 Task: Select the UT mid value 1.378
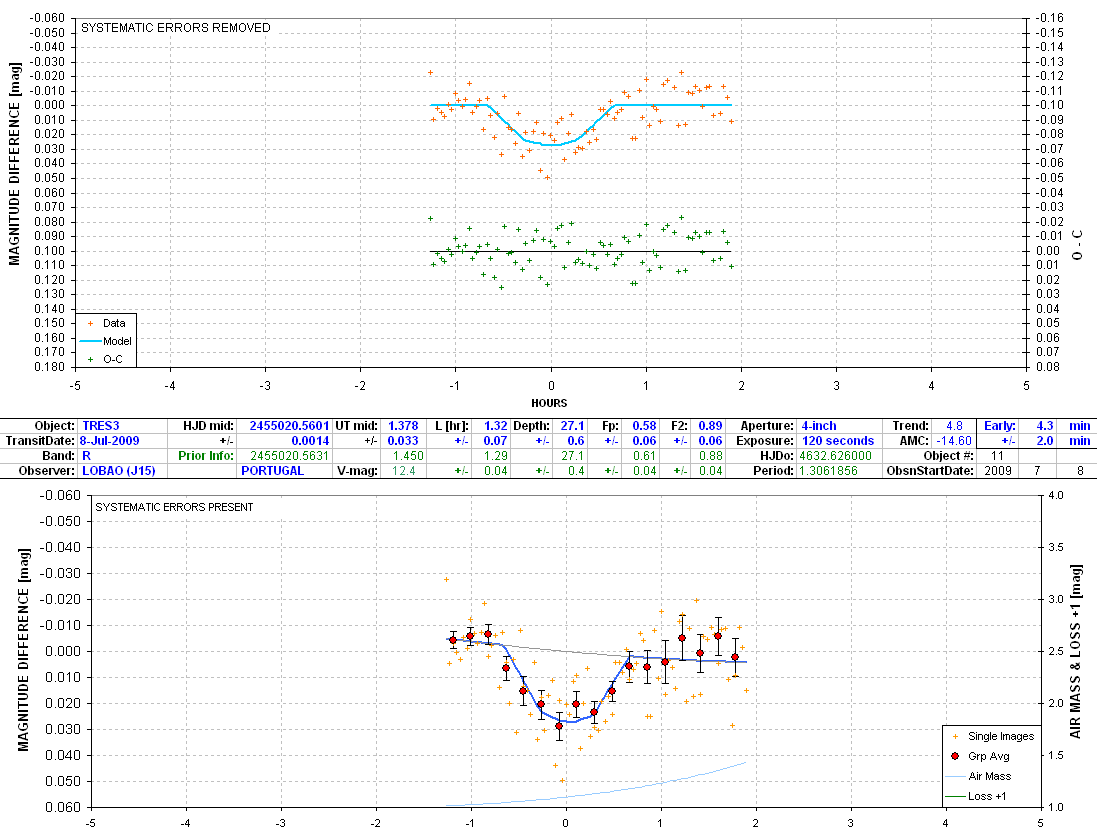(x=403, y=425)
